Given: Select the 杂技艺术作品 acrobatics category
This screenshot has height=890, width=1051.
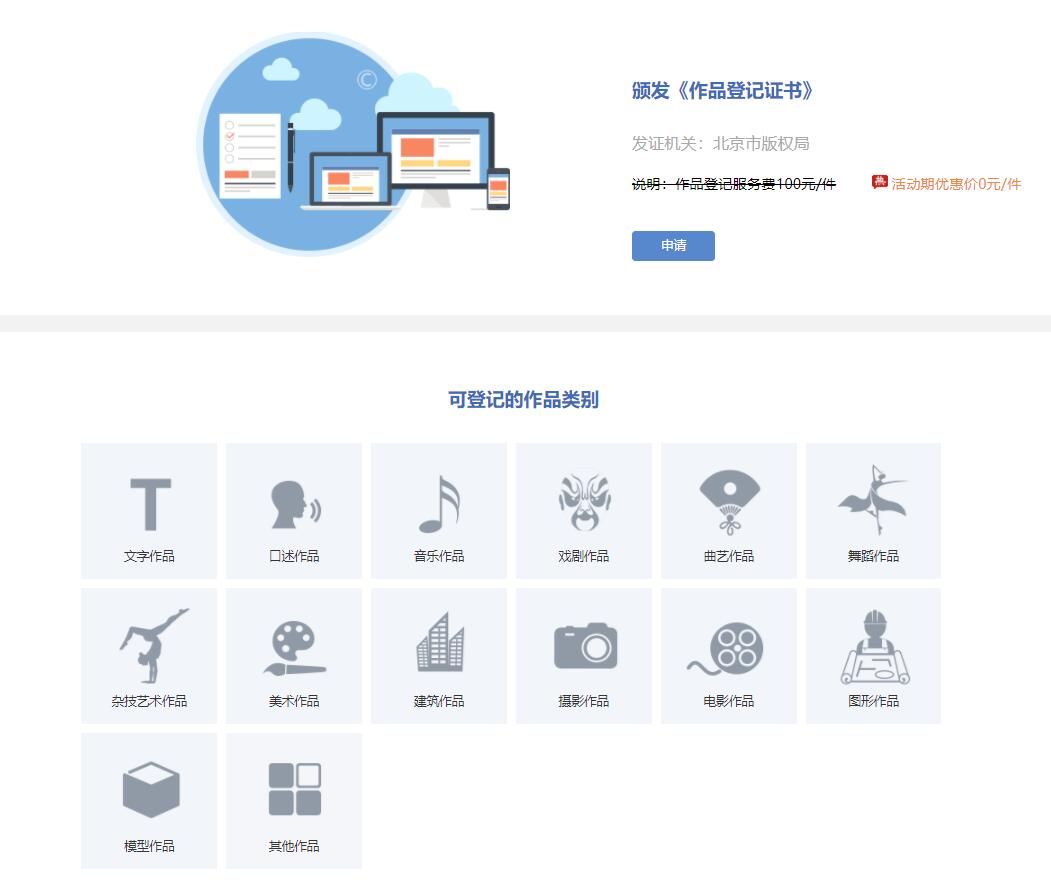Looking at the screenshot, I should (x=148, y=655).
